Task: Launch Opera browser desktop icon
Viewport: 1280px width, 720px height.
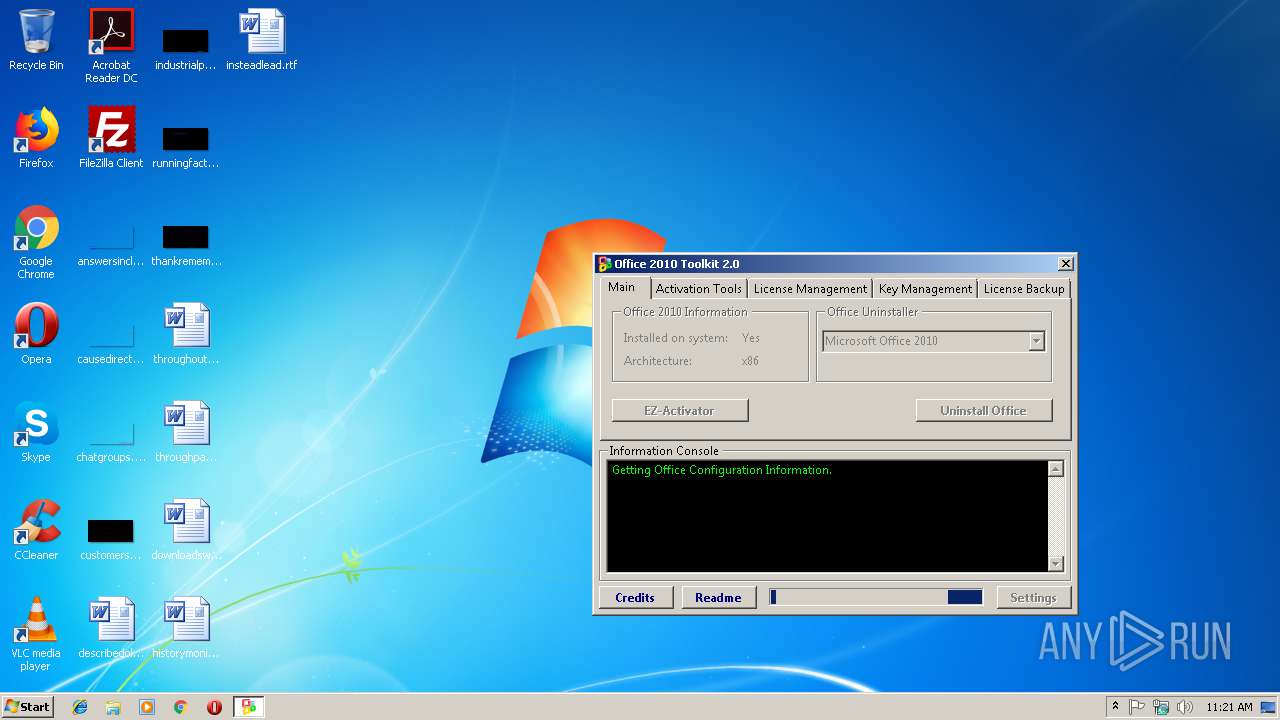Action: click(36, 335)
